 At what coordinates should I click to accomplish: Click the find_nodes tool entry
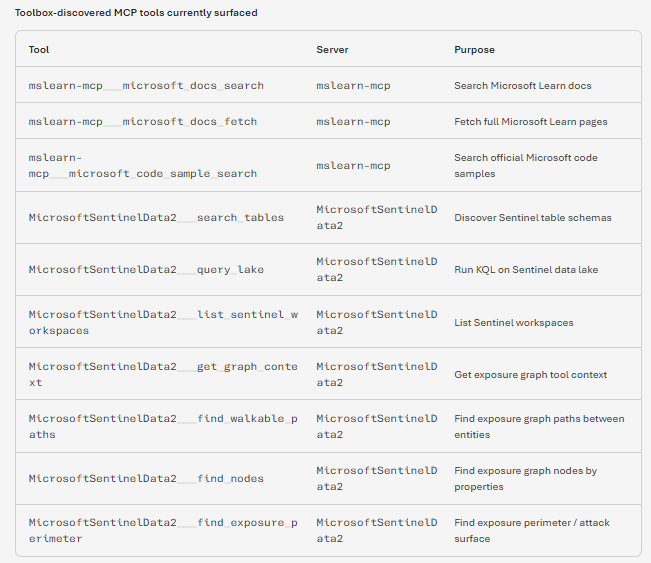pos(146,478)
